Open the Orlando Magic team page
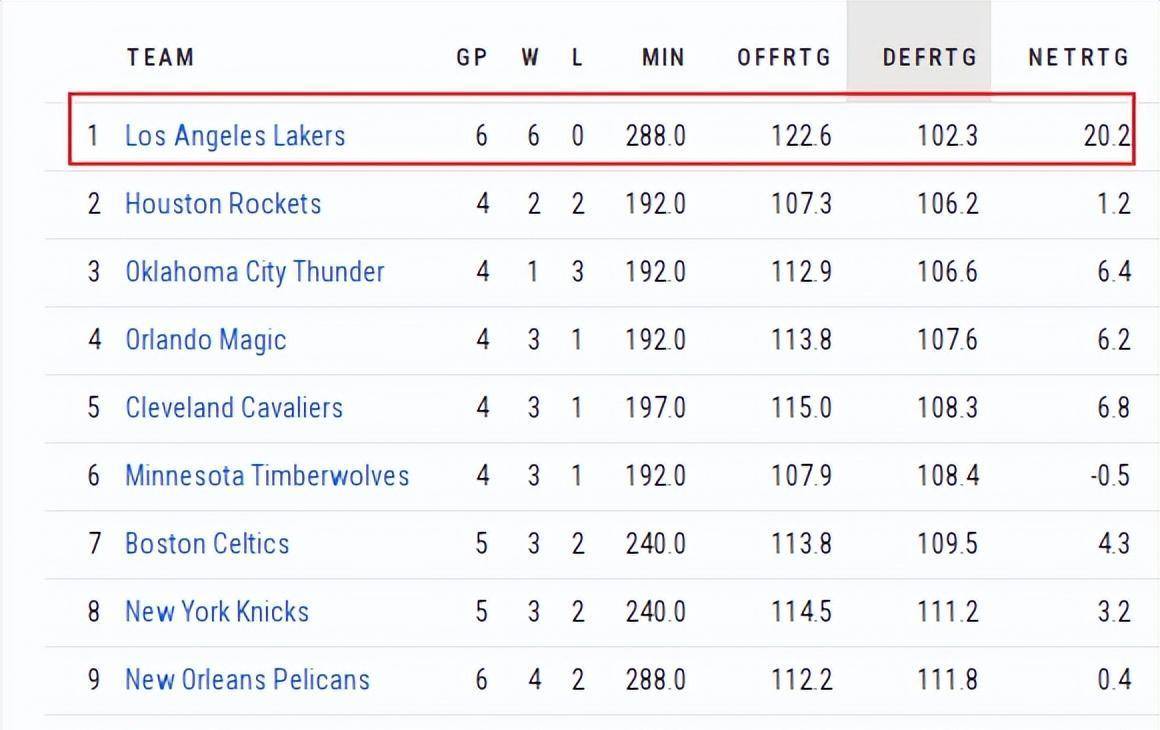Image resolution: width=1160 pixels, height=730 pixels. pos(205,340)
